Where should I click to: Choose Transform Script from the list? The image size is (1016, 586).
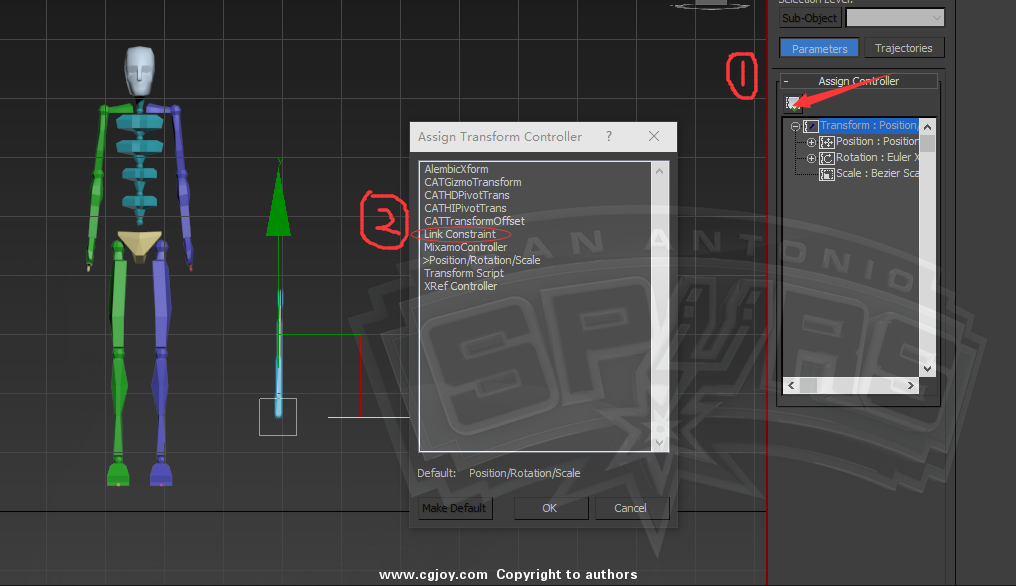point(463,273)
